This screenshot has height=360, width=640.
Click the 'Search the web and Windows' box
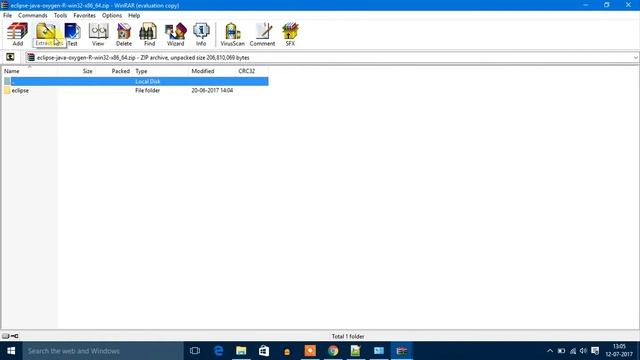click(x=103, y=351)
